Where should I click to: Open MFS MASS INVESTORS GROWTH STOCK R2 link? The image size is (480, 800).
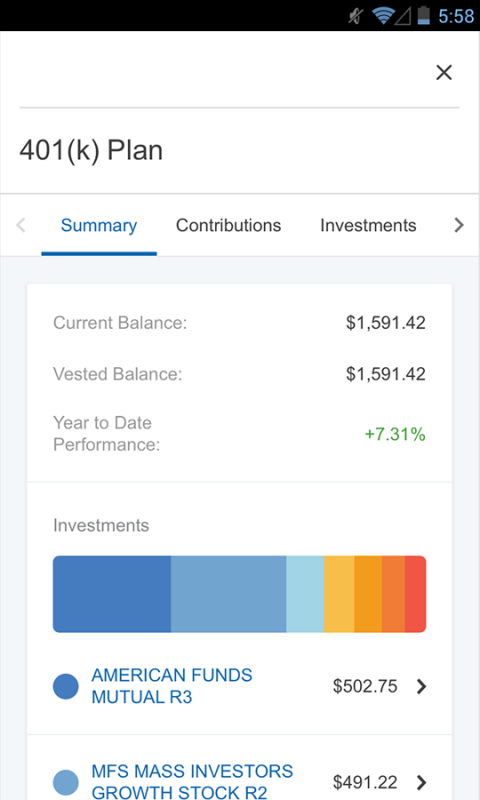point(192,781)
